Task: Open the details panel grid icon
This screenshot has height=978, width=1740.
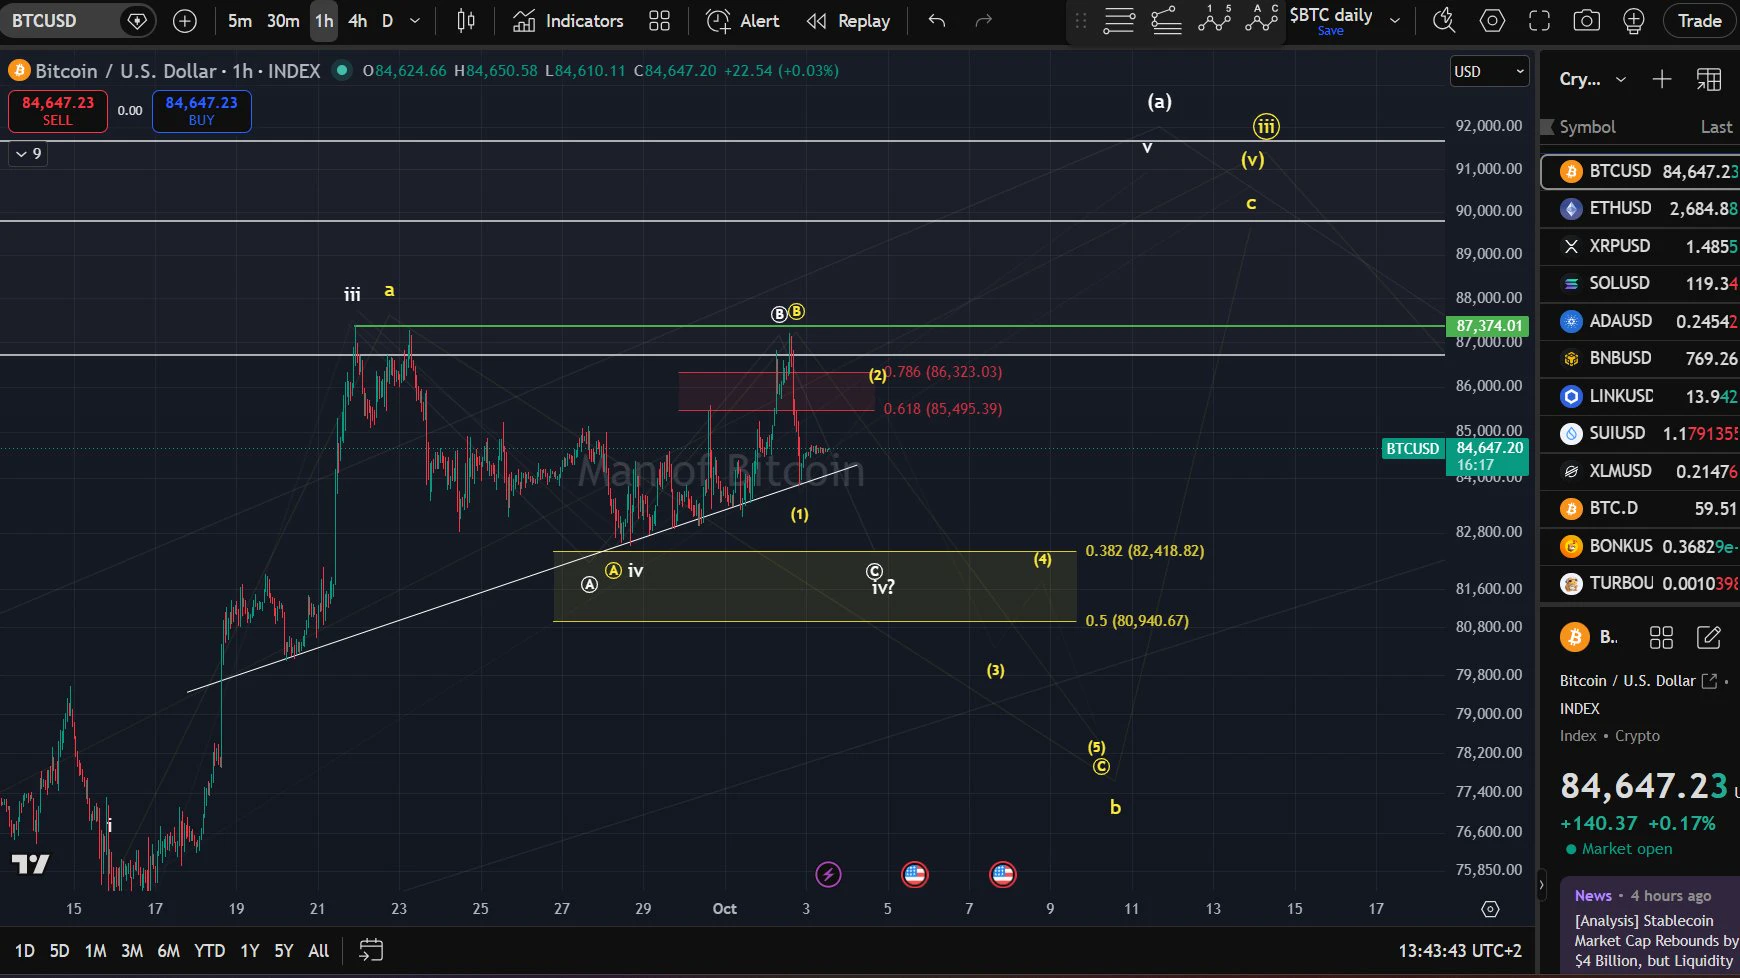Action: tap(1661, 638)
